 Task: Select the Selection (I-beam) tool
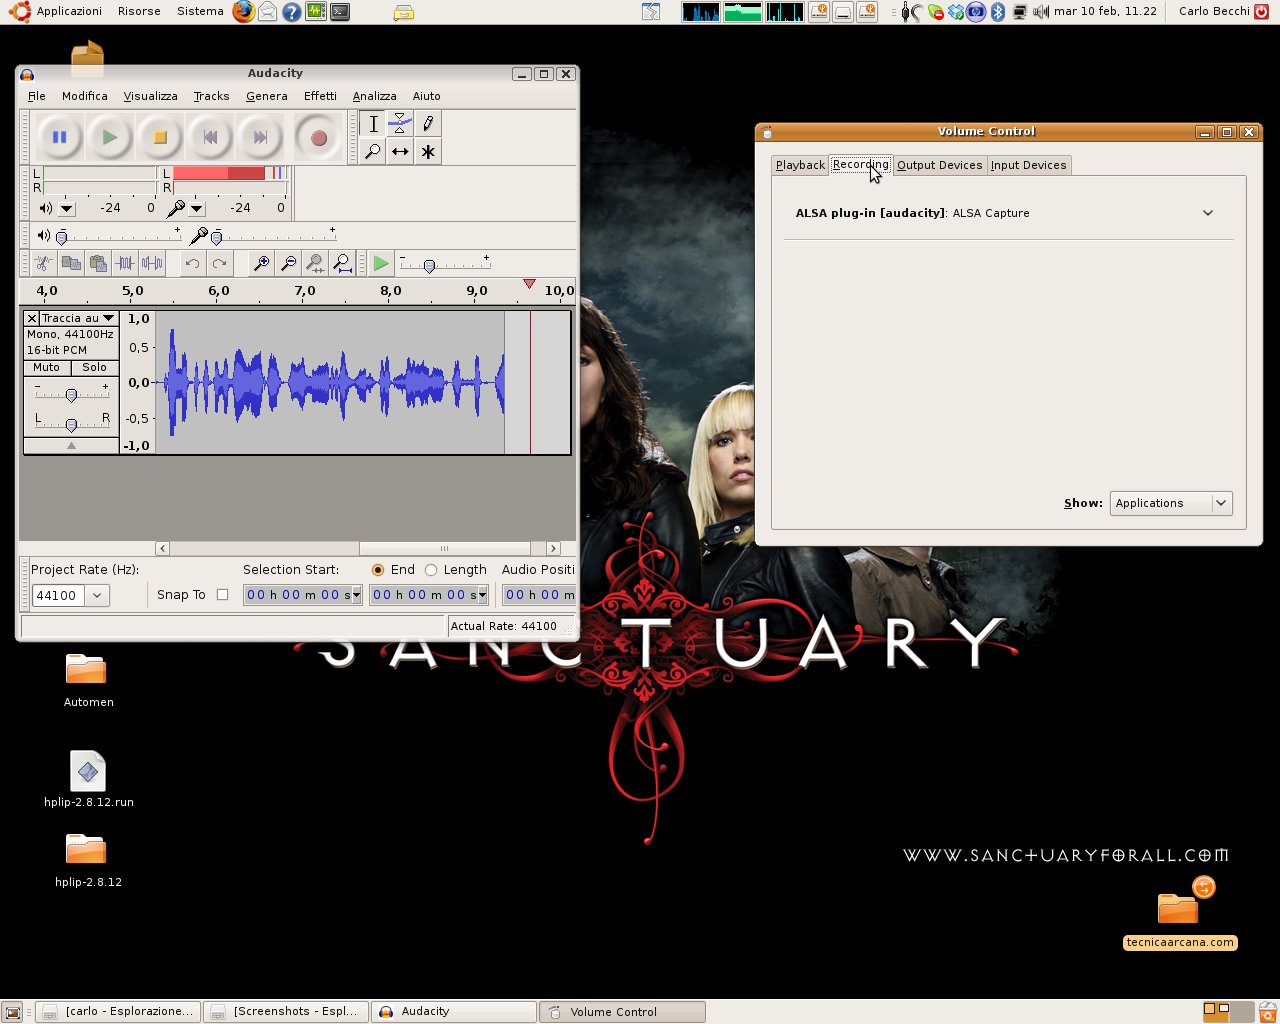(373, 124)
